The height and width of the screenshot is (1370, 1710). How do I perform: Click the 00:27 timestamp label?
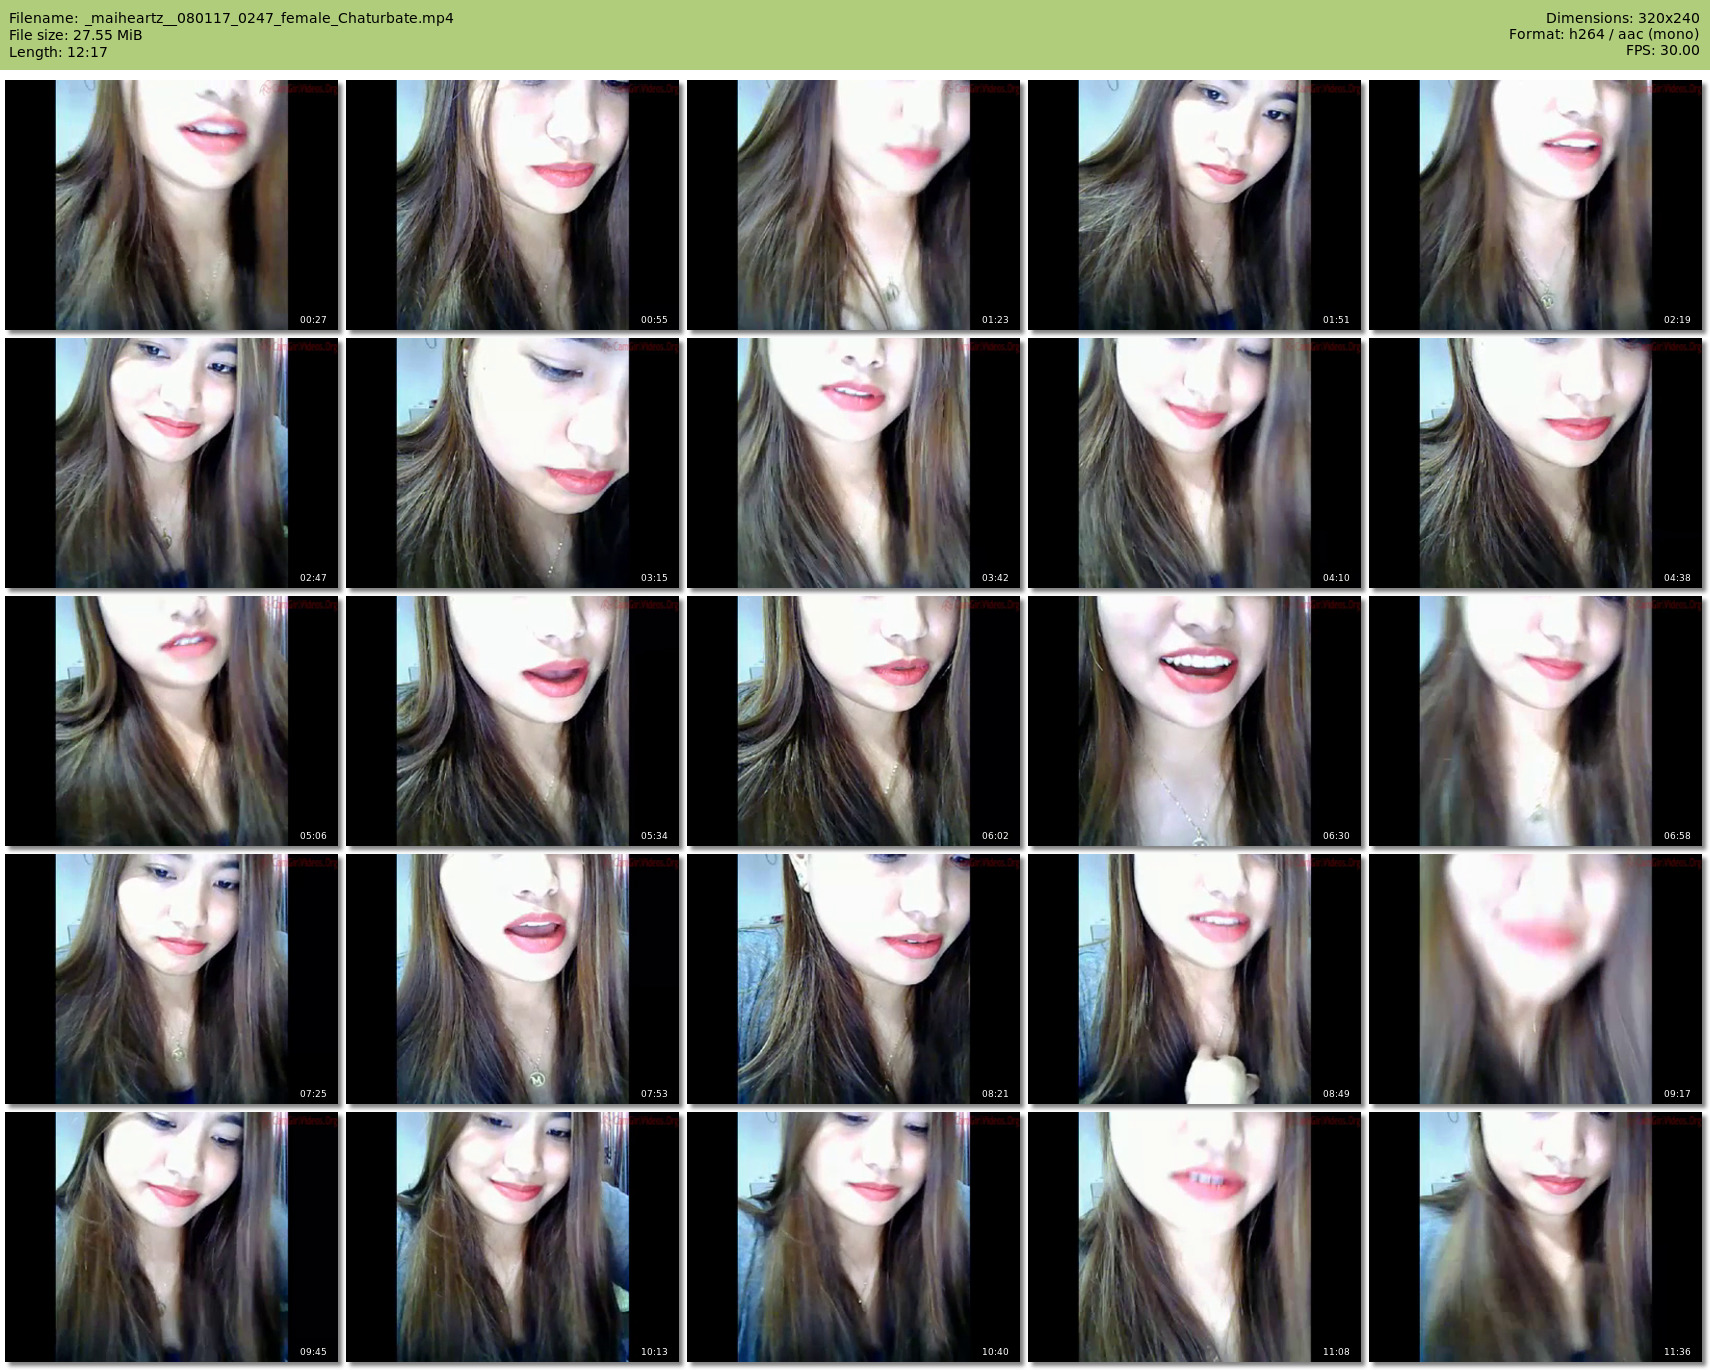(x=313, y=320)
